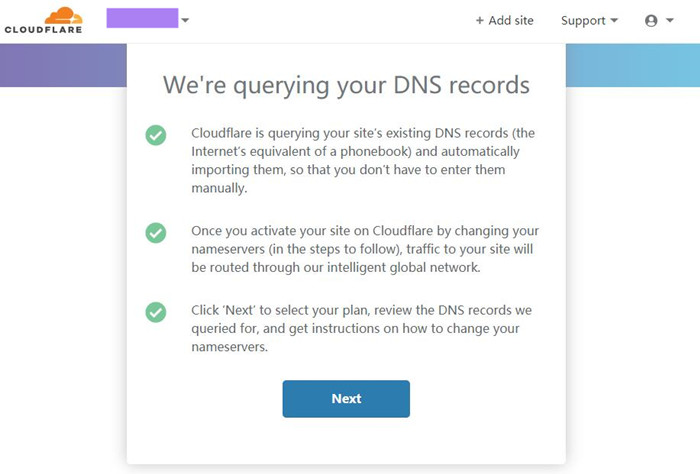Expand the account selector dropdown arrow
Image resolution: width=700 pixels, height=474 pixels.
point(185,20)
